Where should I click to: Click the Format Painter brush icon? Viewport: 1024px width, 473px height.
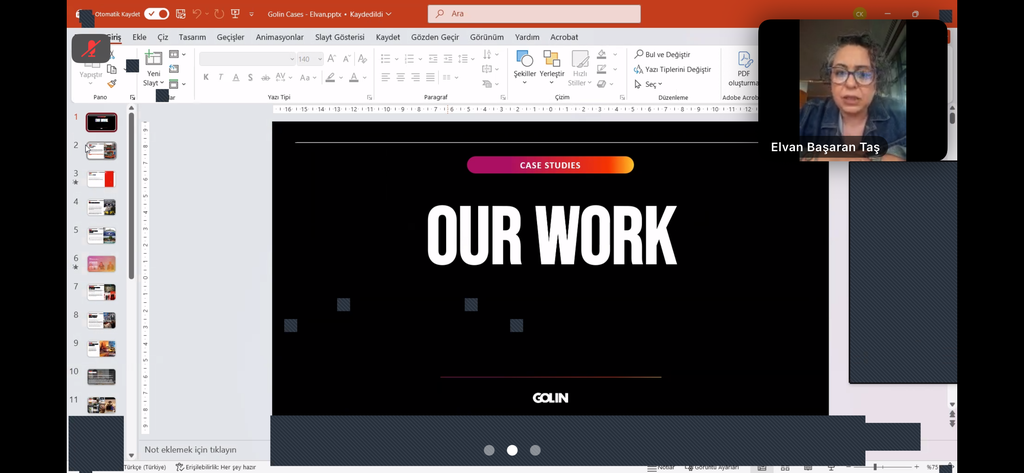click(112, 84)
